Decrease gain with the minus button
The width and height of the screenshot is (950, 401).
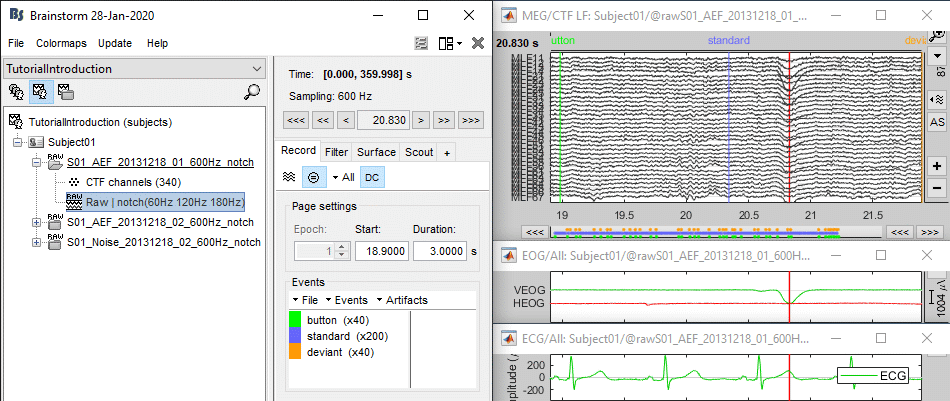tap(937, 188)
